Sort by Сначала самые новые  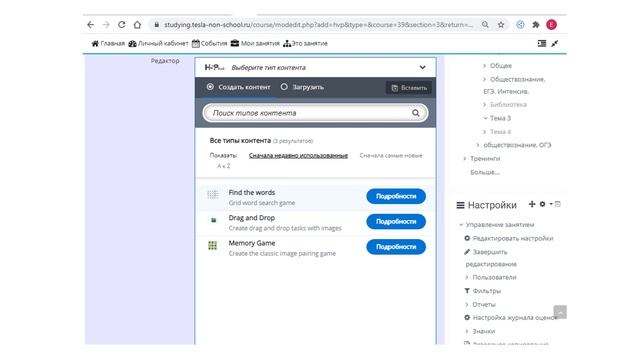pyautogui.click(x=391, y=156)
